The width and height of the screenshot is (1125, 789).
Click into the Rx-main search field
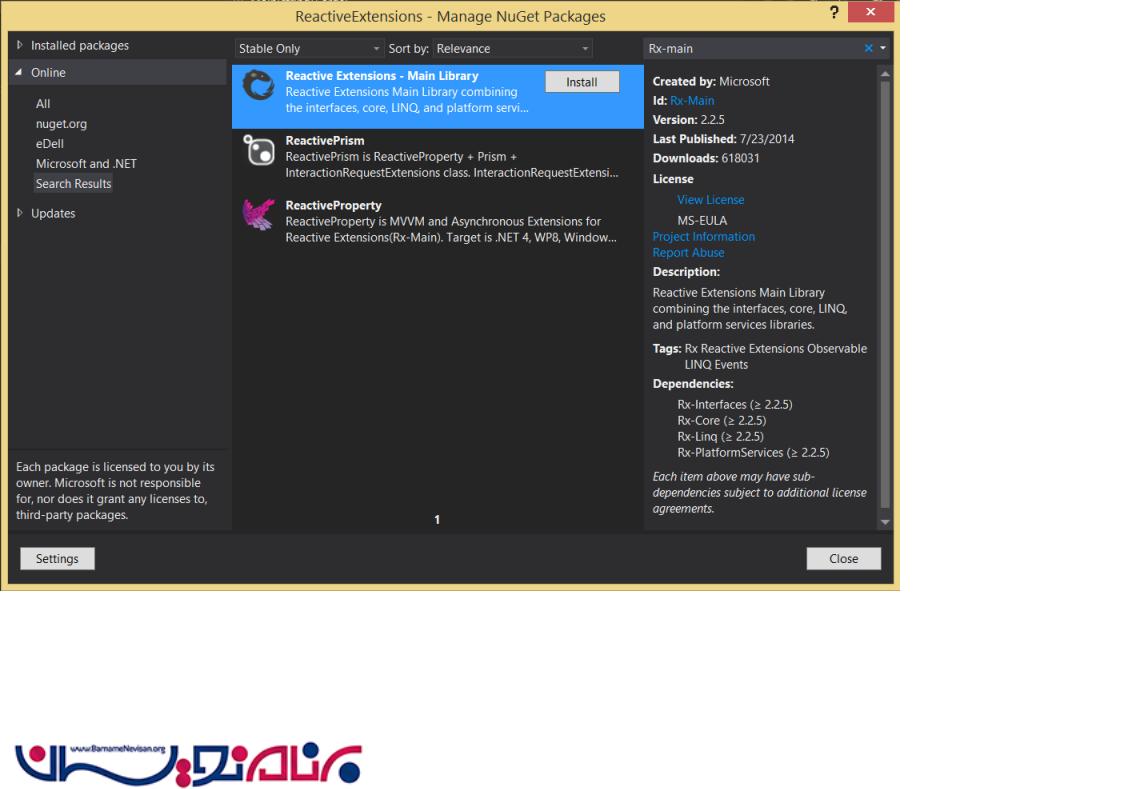pos(753,48)
